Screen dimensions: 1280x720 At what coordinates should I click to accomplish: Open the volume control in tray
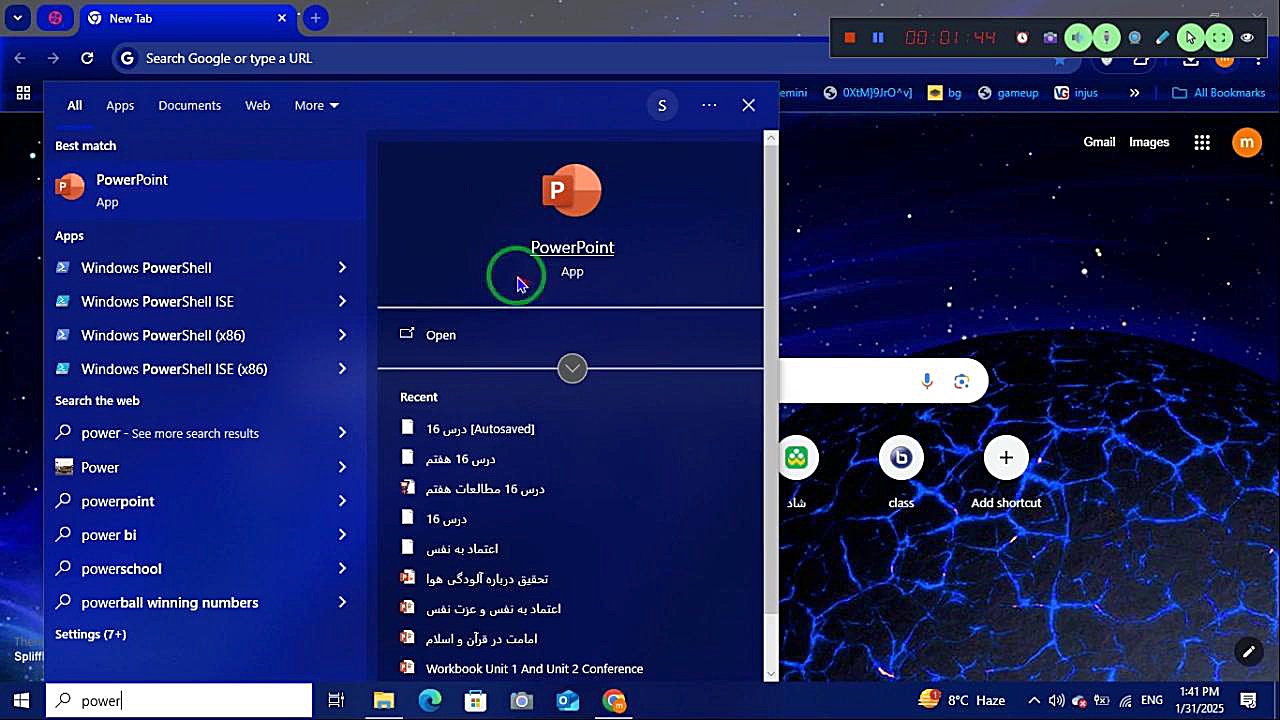click(1057, 701)
